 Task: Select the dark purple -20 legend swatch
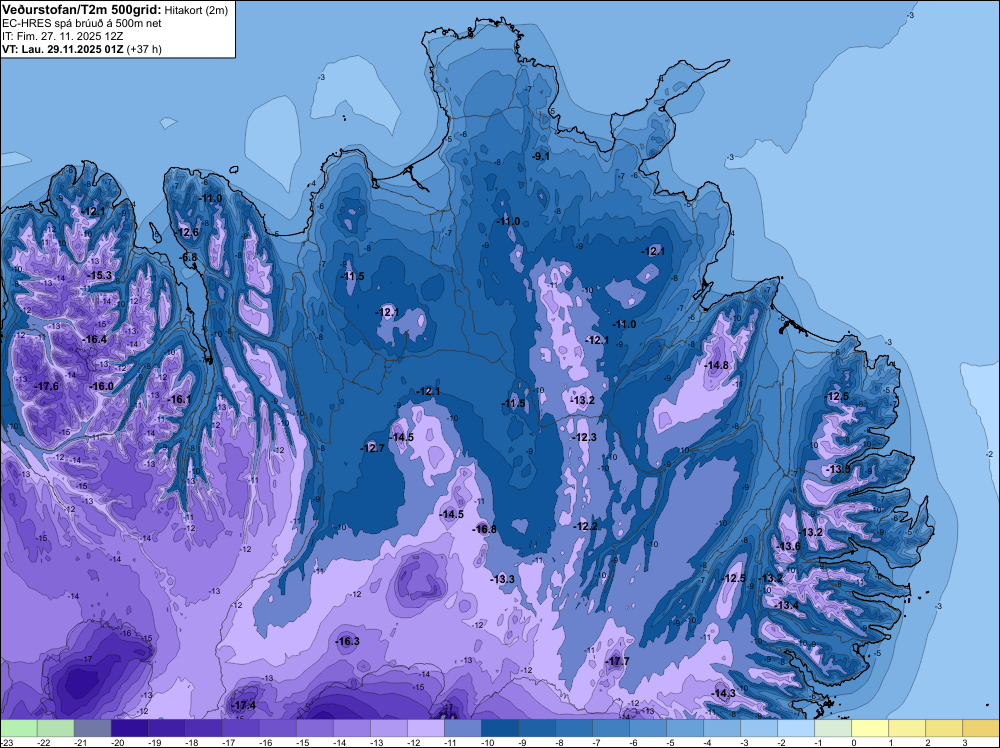(x=130, y=728)
